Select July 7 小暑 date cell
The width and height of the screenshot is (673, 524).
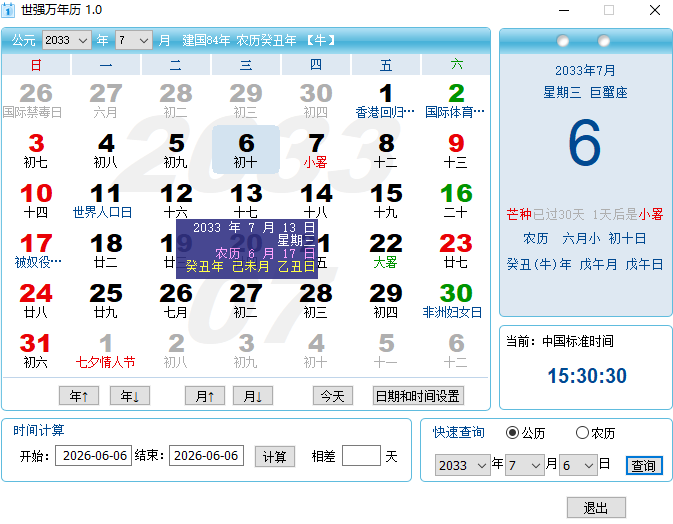click(316, 149)
